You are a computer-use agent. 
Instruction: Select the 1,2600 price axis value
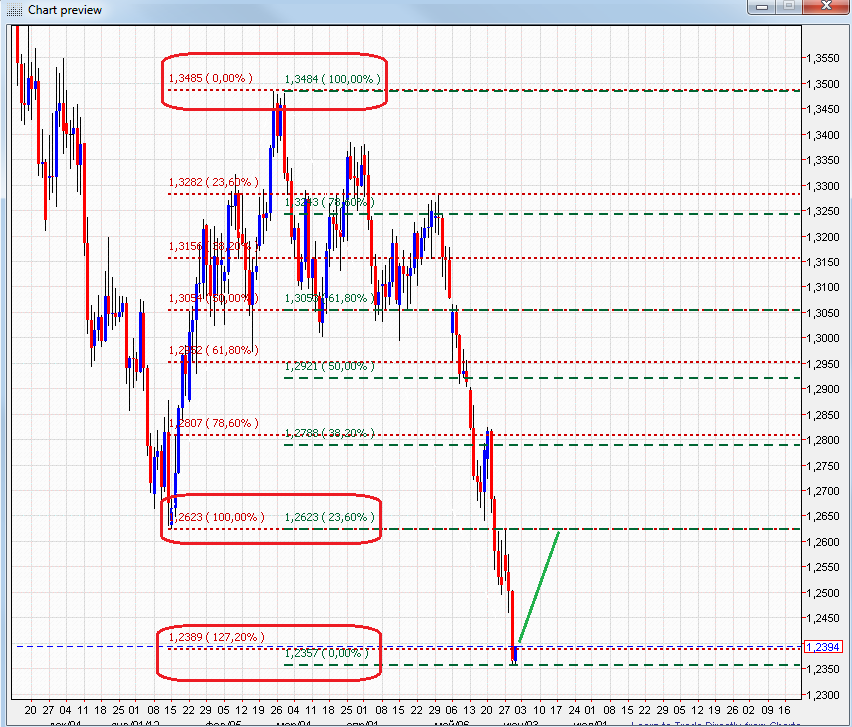[823, 542]
